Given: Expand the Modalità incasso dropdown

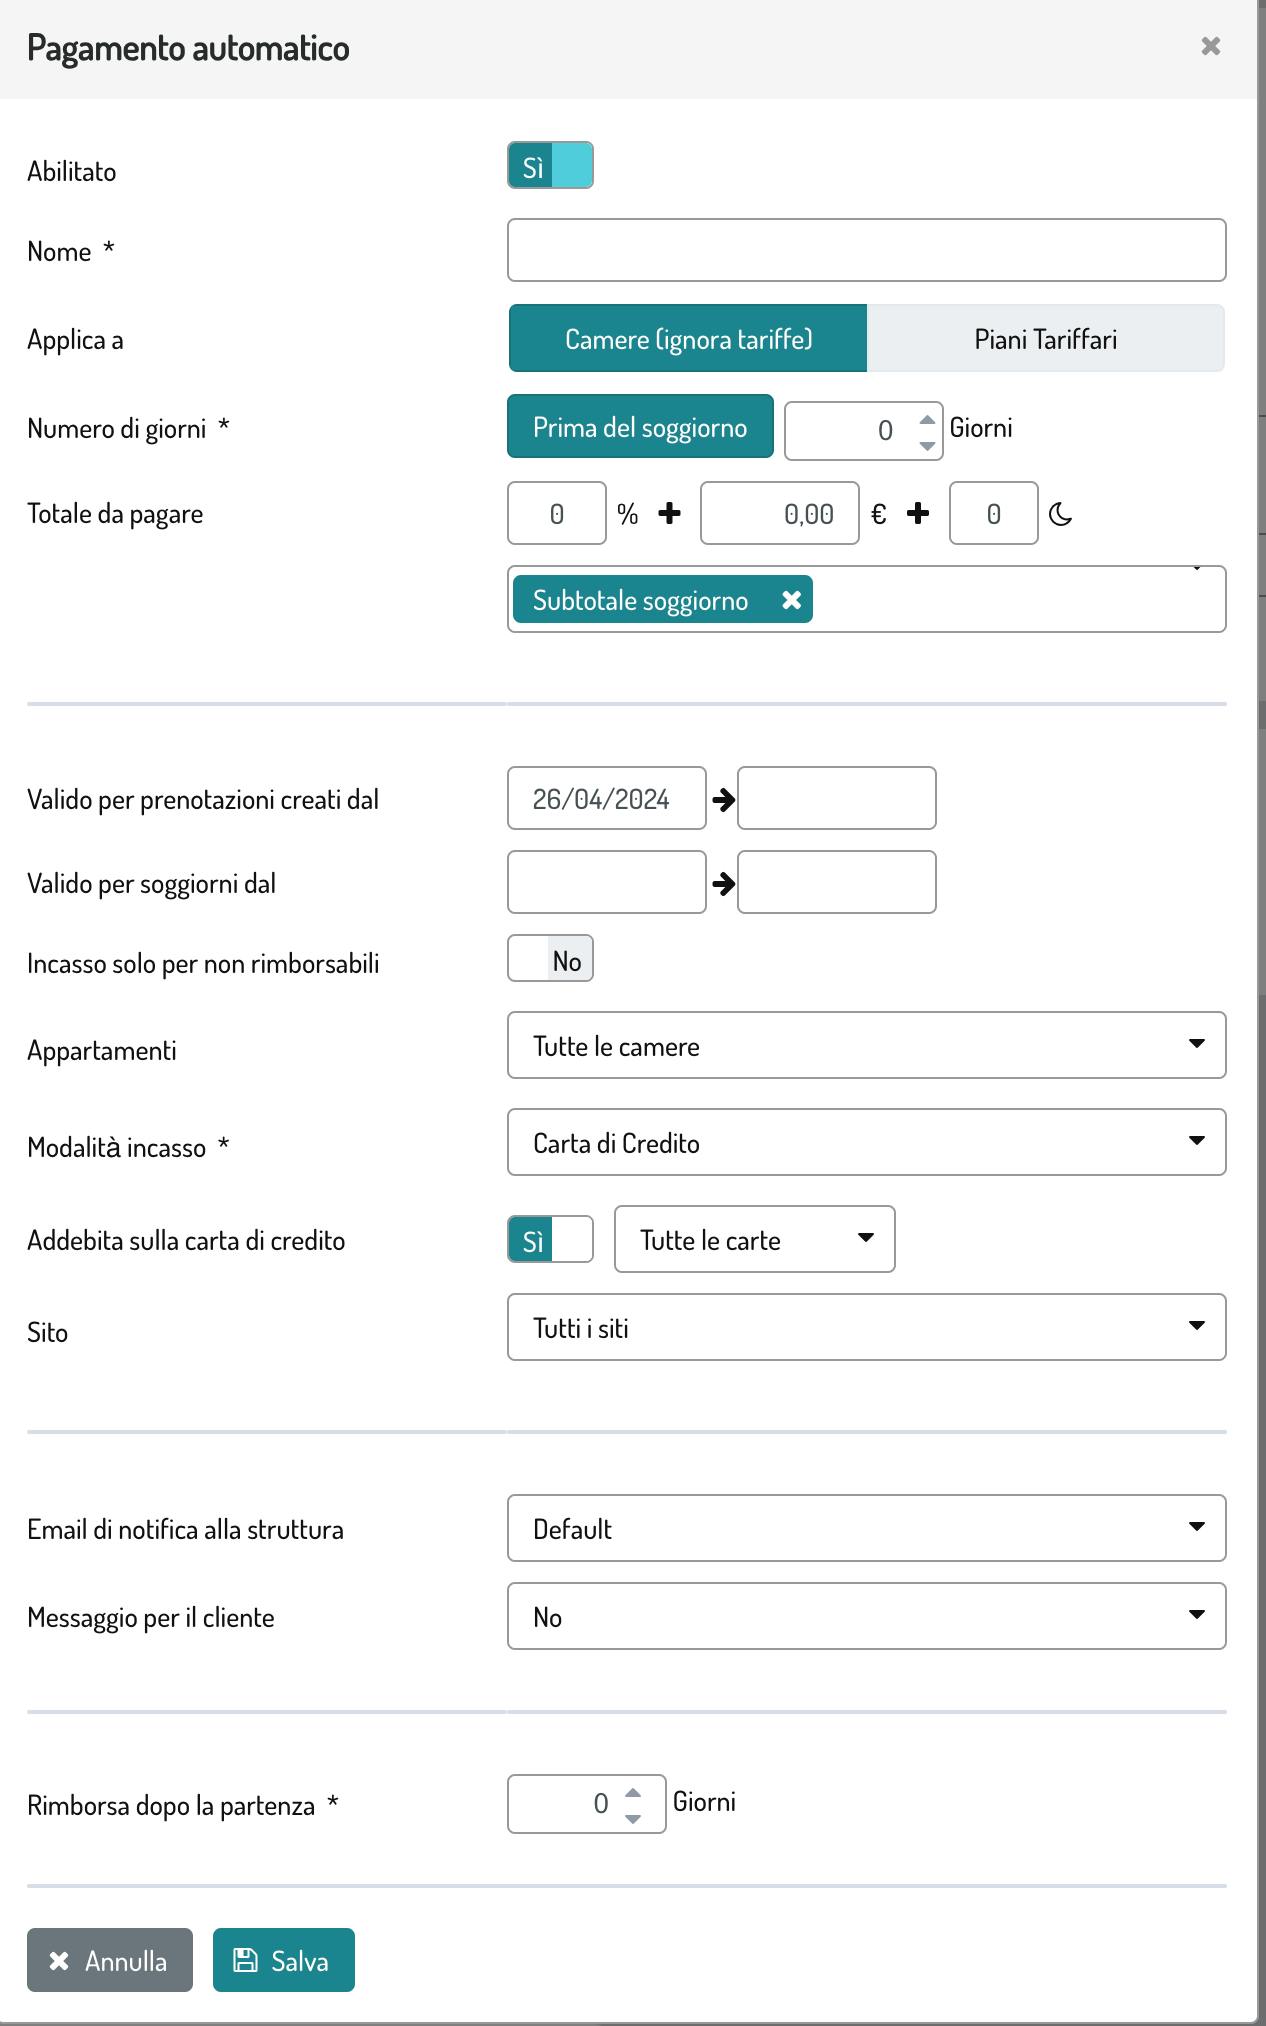Looking at the screenshot, I should (x=866, y=1142).
